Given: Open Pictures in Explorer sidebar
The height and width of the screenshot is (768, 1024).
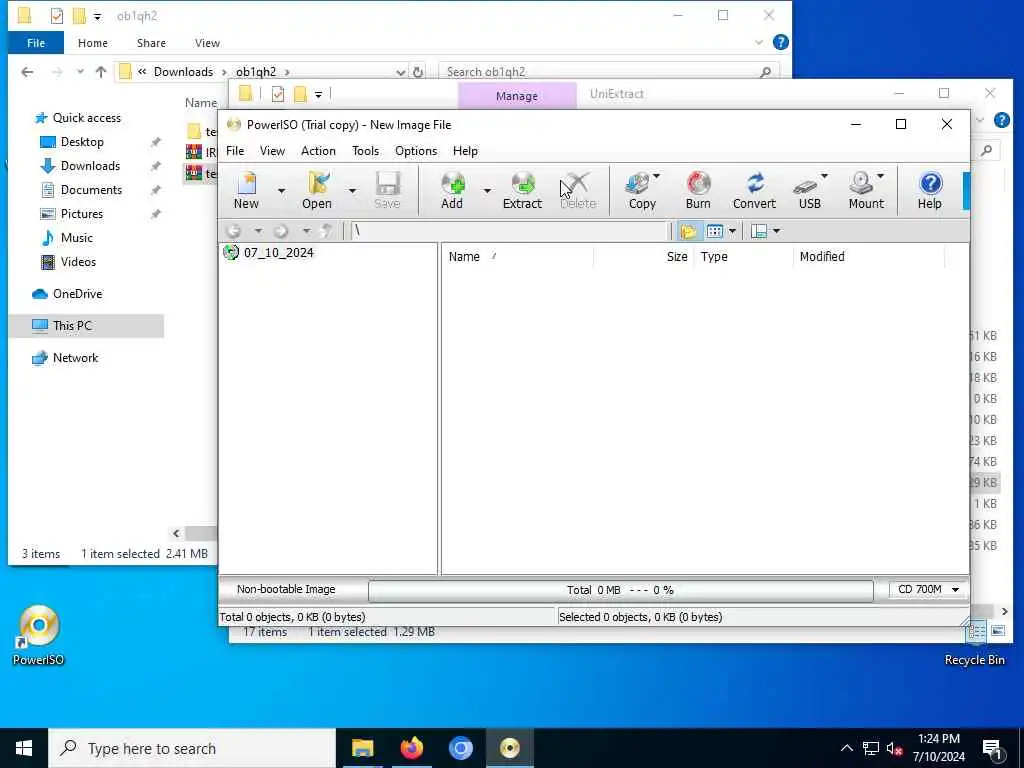Looking at the screenshot, I should (x=82, y=214).
